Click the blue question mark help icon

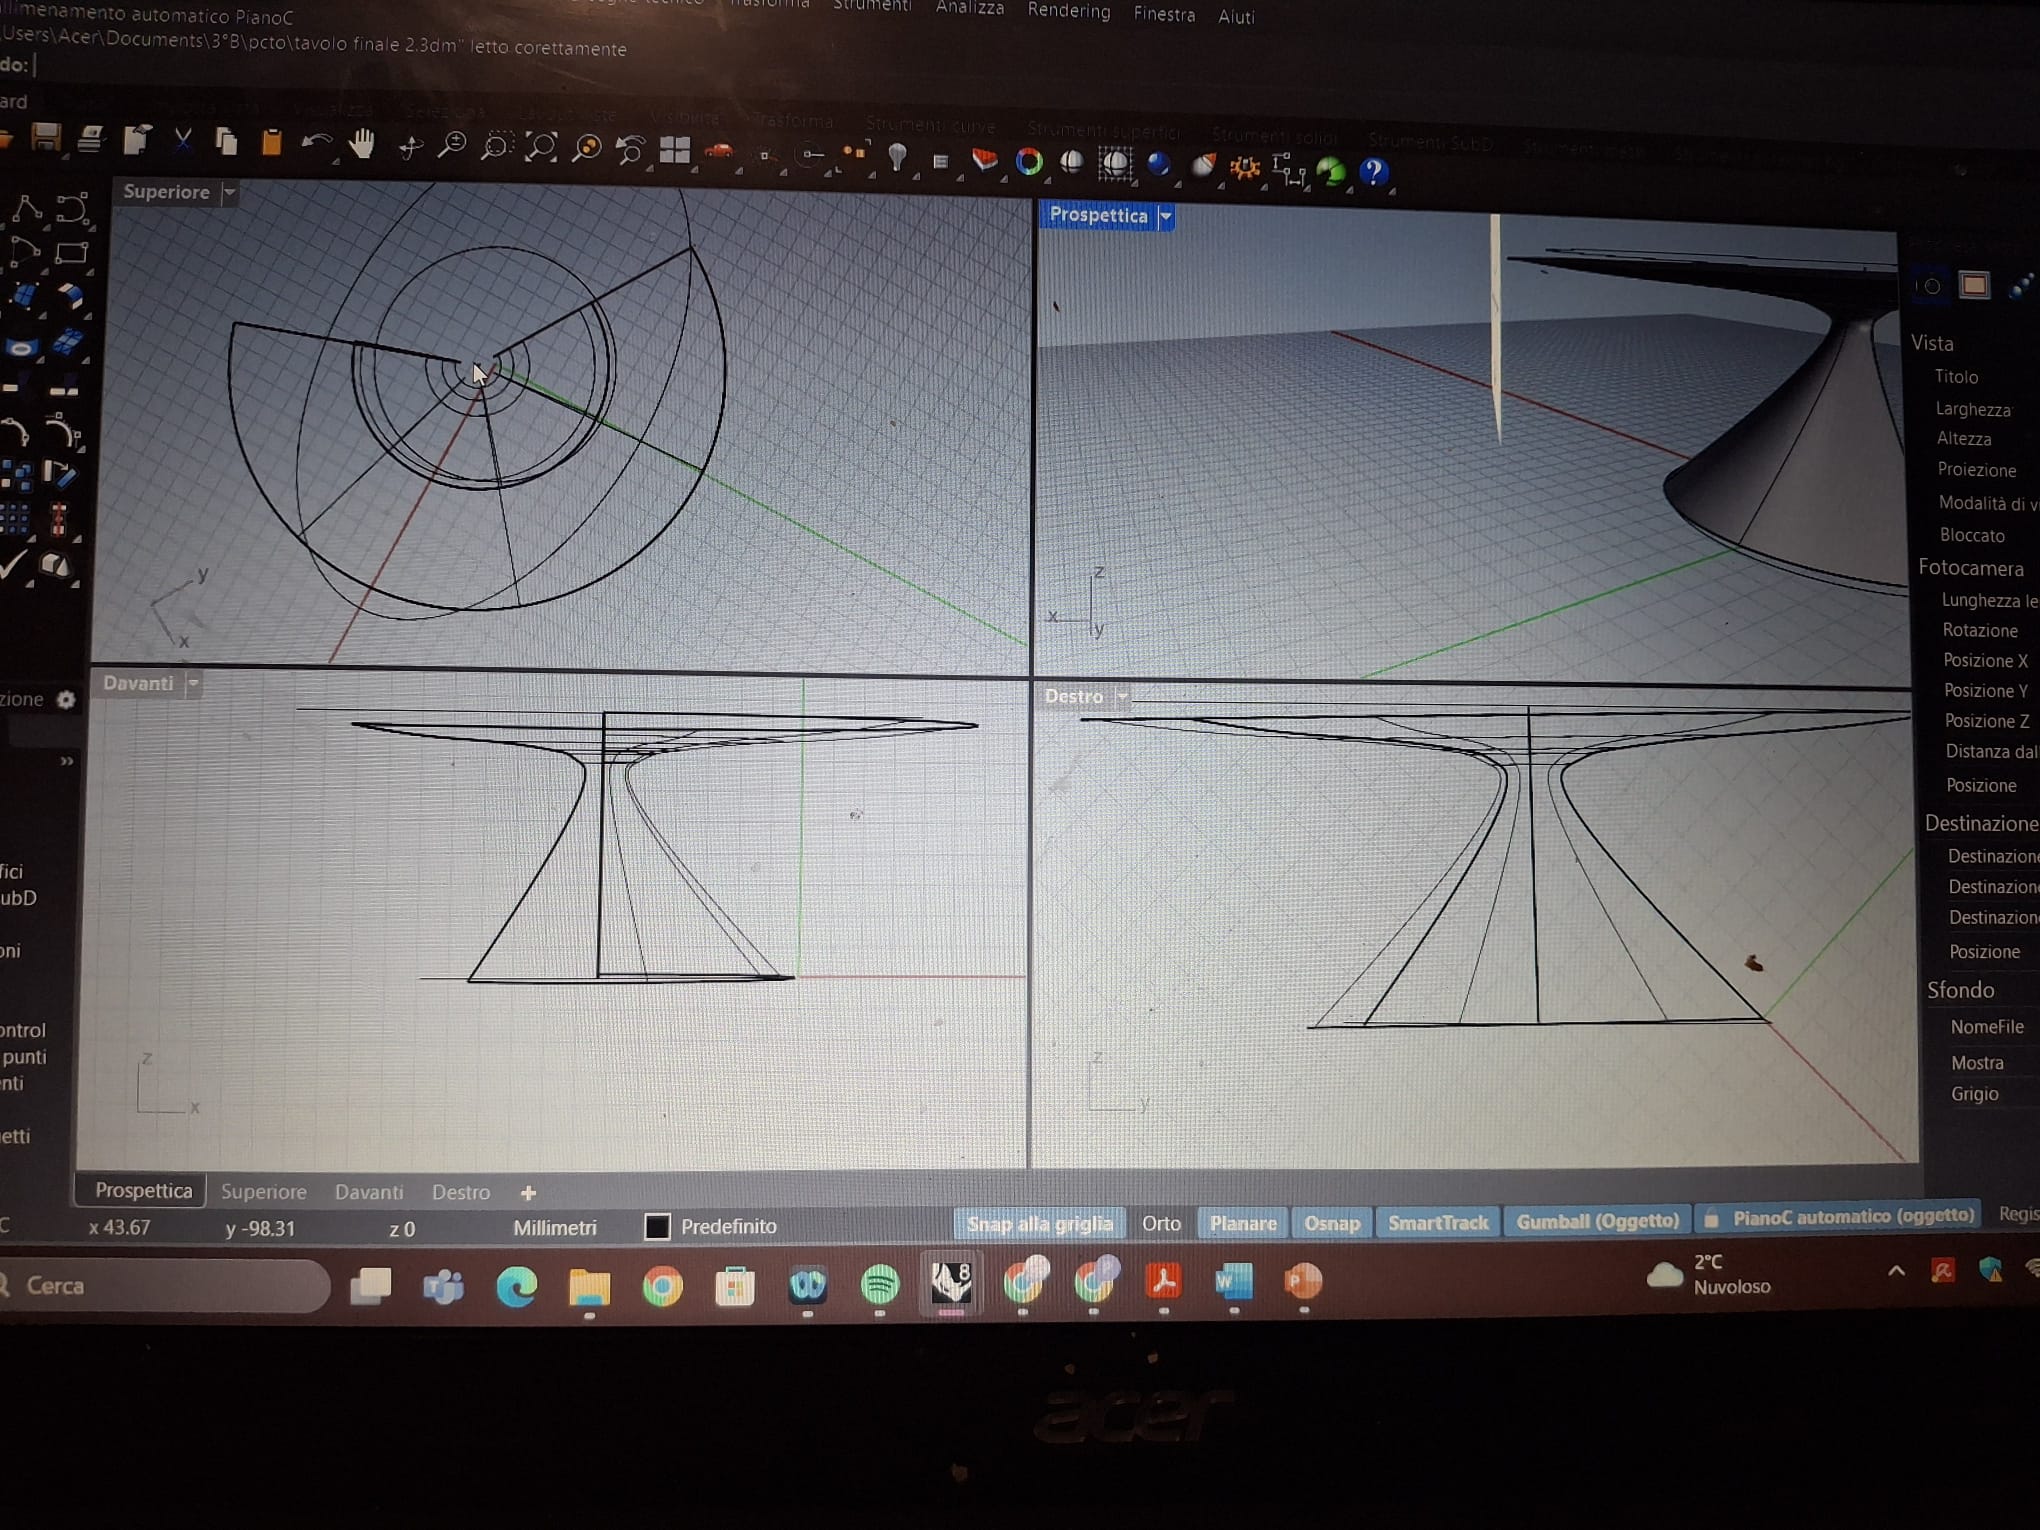click(1375, 171)
